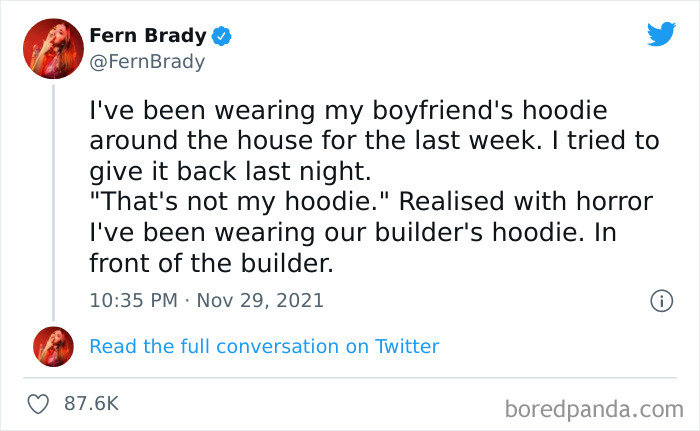Open the tweet info icon

660,300
